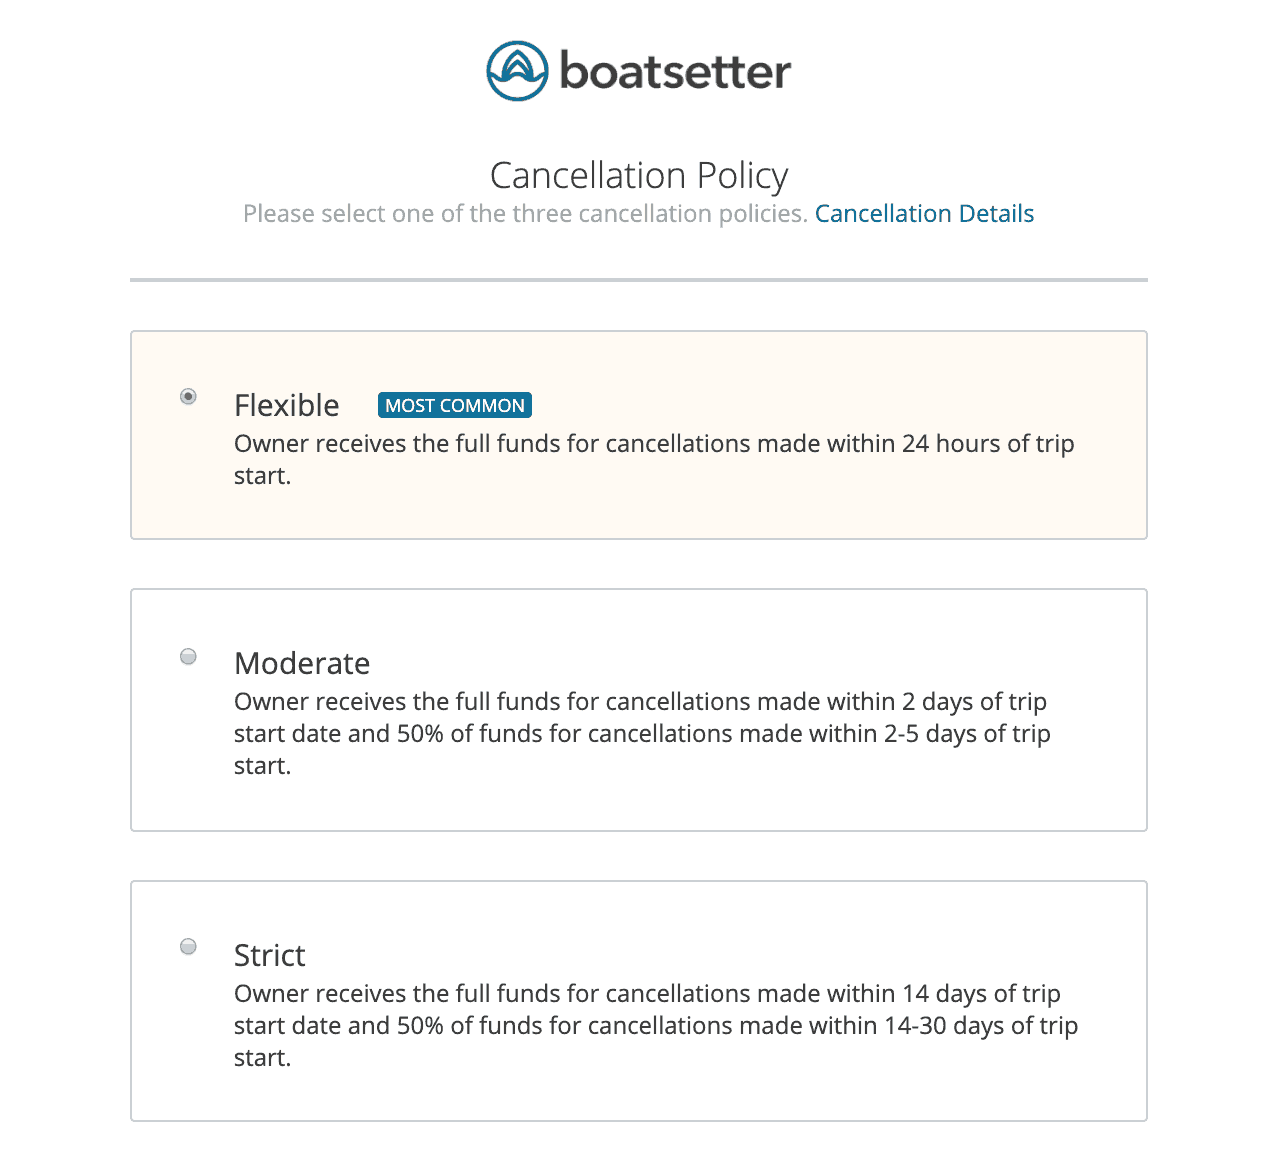The height and width of the screenshot is (1158, 1276).
Task: Select the Flexible cancellation policy radio button
Action: [x=188, y=397]
